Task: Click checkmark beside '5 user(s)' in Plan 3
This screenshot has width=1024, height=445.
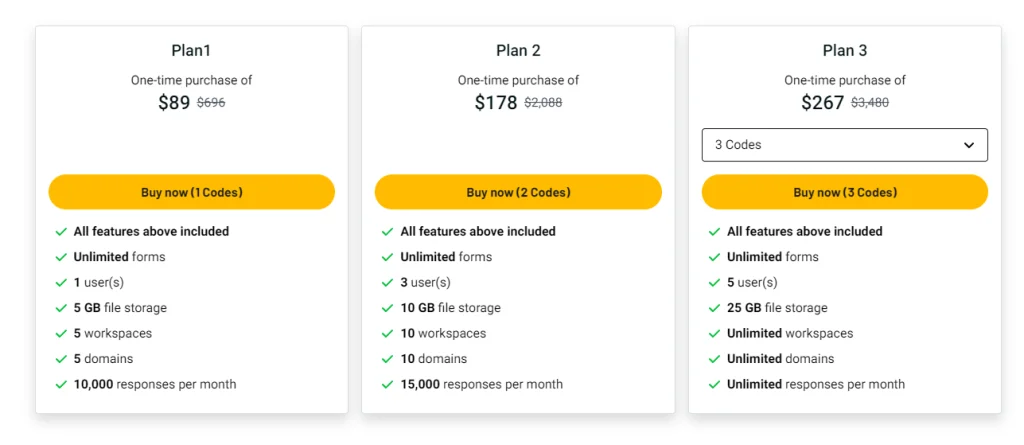Action: click(714, 283)
